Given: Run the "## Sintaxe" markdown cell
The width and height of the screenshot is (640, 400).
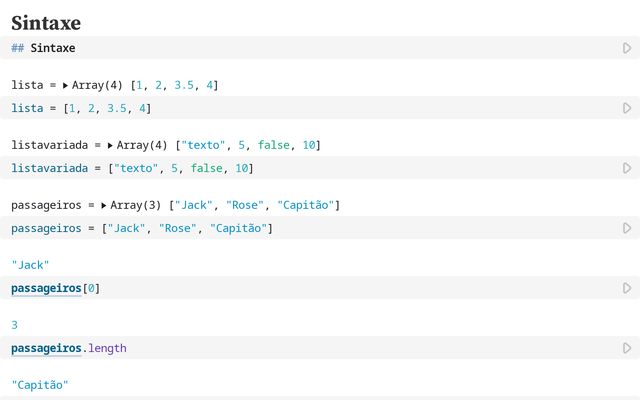Looking at the screenshot, I should click(627, 48).
